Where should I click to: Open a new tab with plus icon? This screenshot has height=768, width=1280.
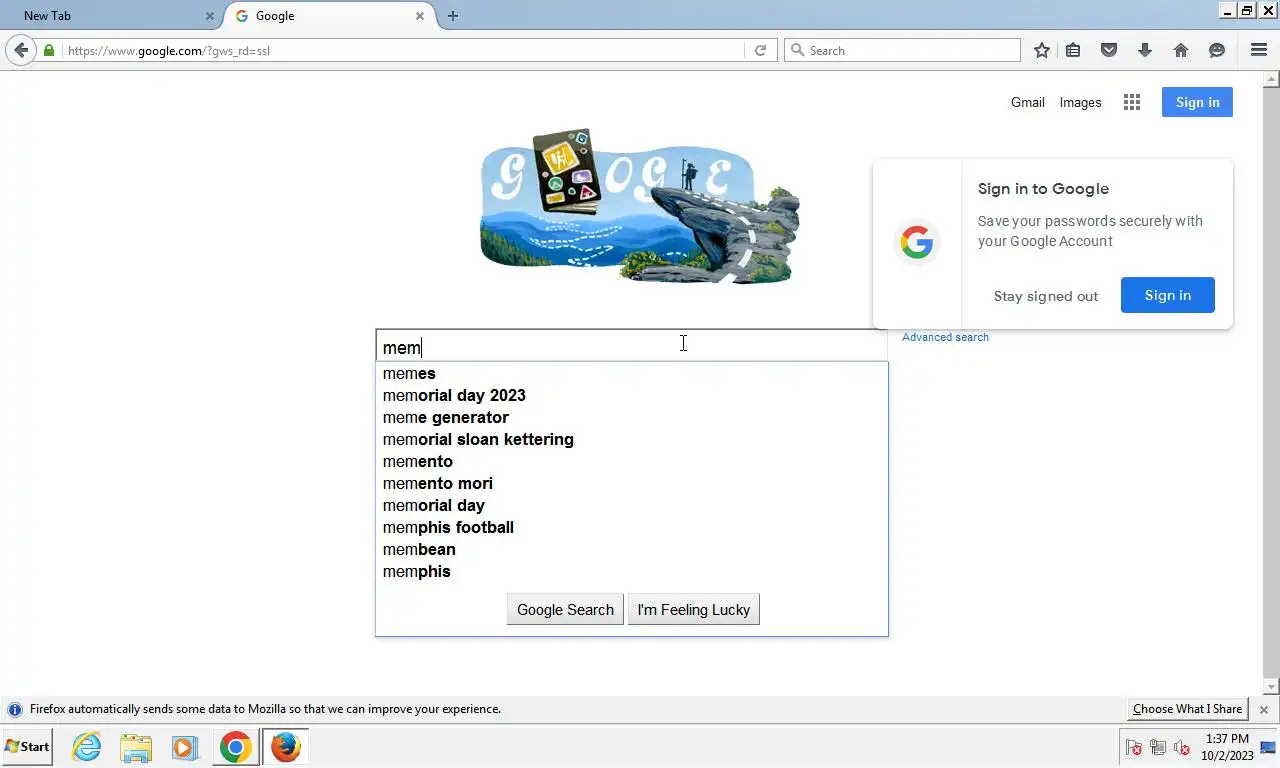point(453,16)
